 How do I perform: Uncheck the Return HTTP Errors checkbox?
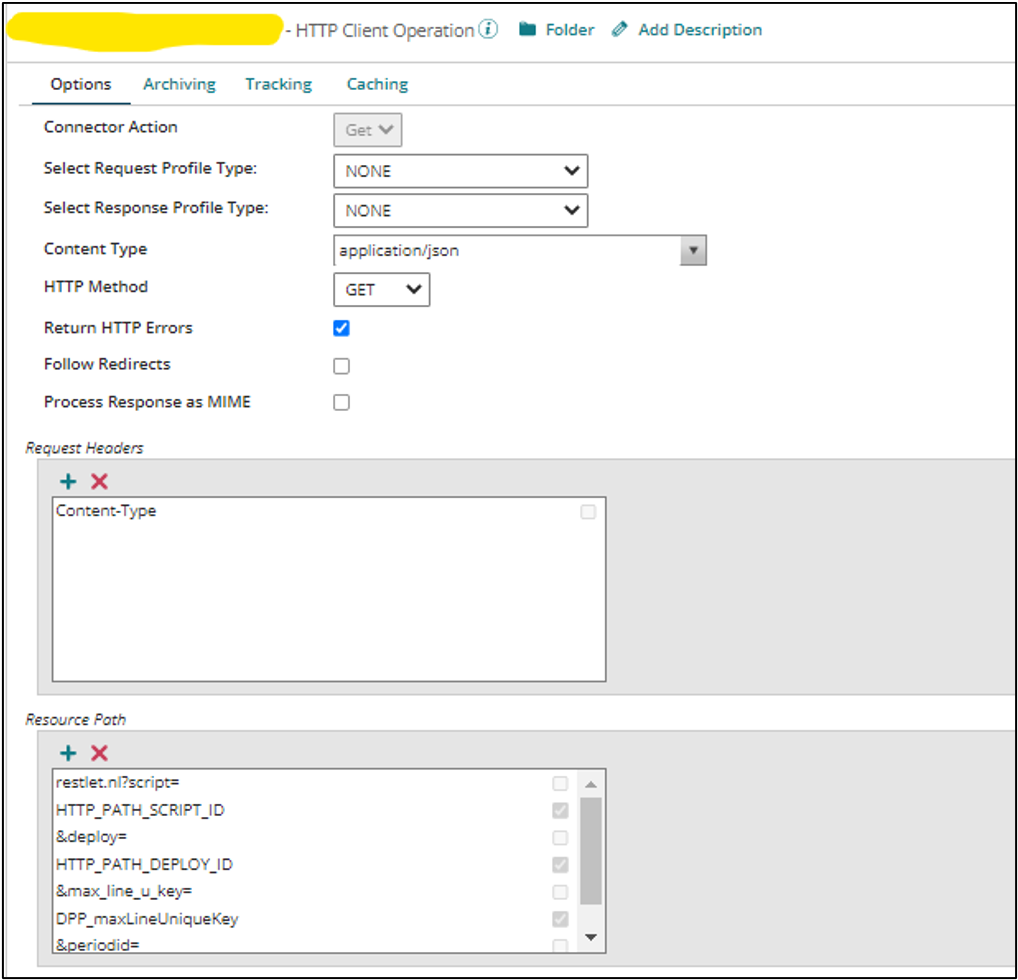point(342,328)
